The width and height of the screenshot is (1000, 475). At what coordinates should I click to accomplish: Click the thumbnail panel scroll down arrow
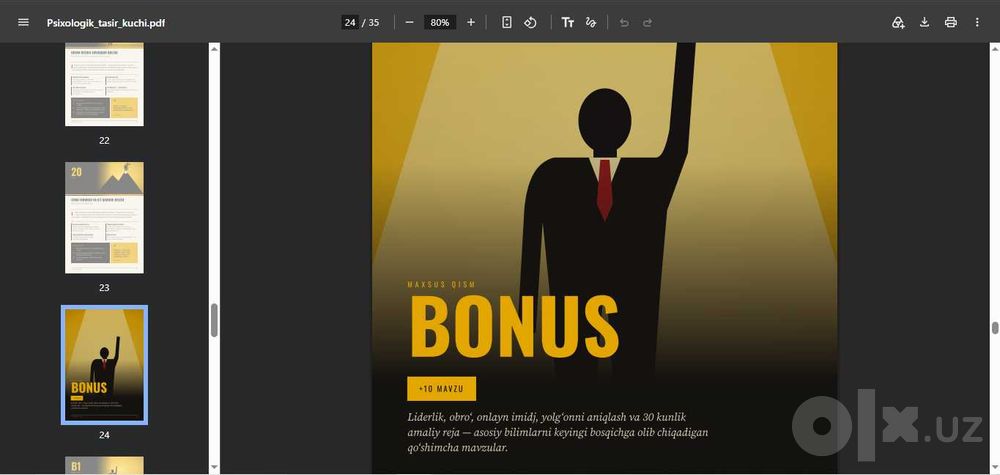[x=214, y=469]
